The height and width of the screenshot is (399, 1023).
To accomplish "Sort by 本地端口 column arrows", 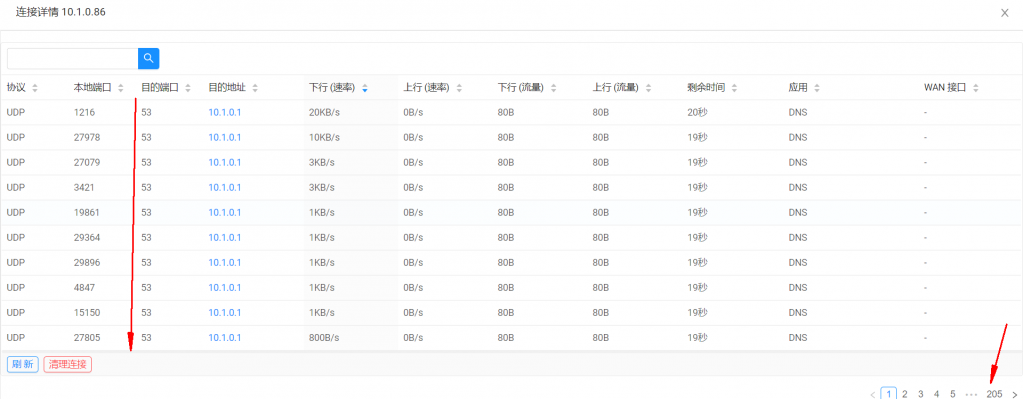I will 121,88.
